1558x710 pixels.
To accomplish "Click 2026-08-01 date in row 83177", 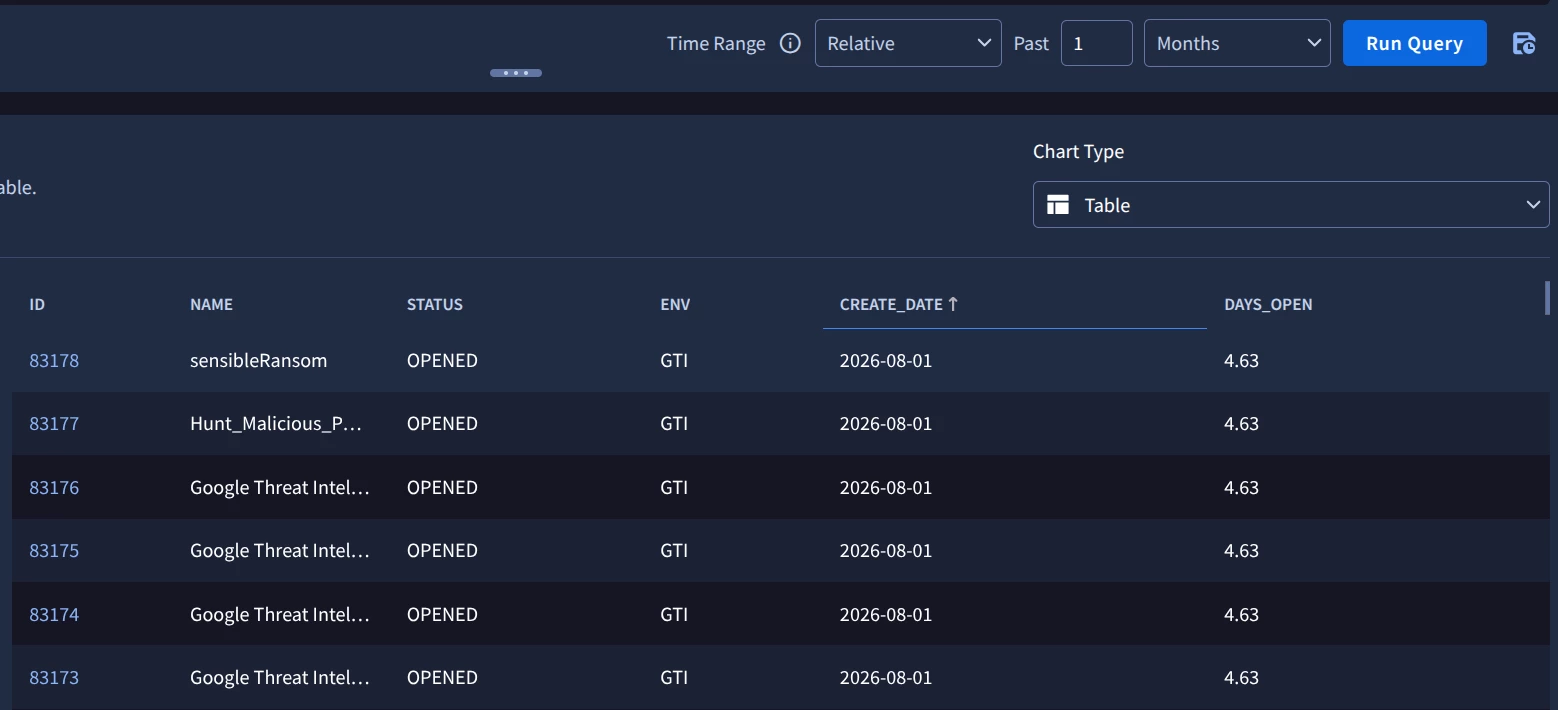I will (x=886, y=423).
